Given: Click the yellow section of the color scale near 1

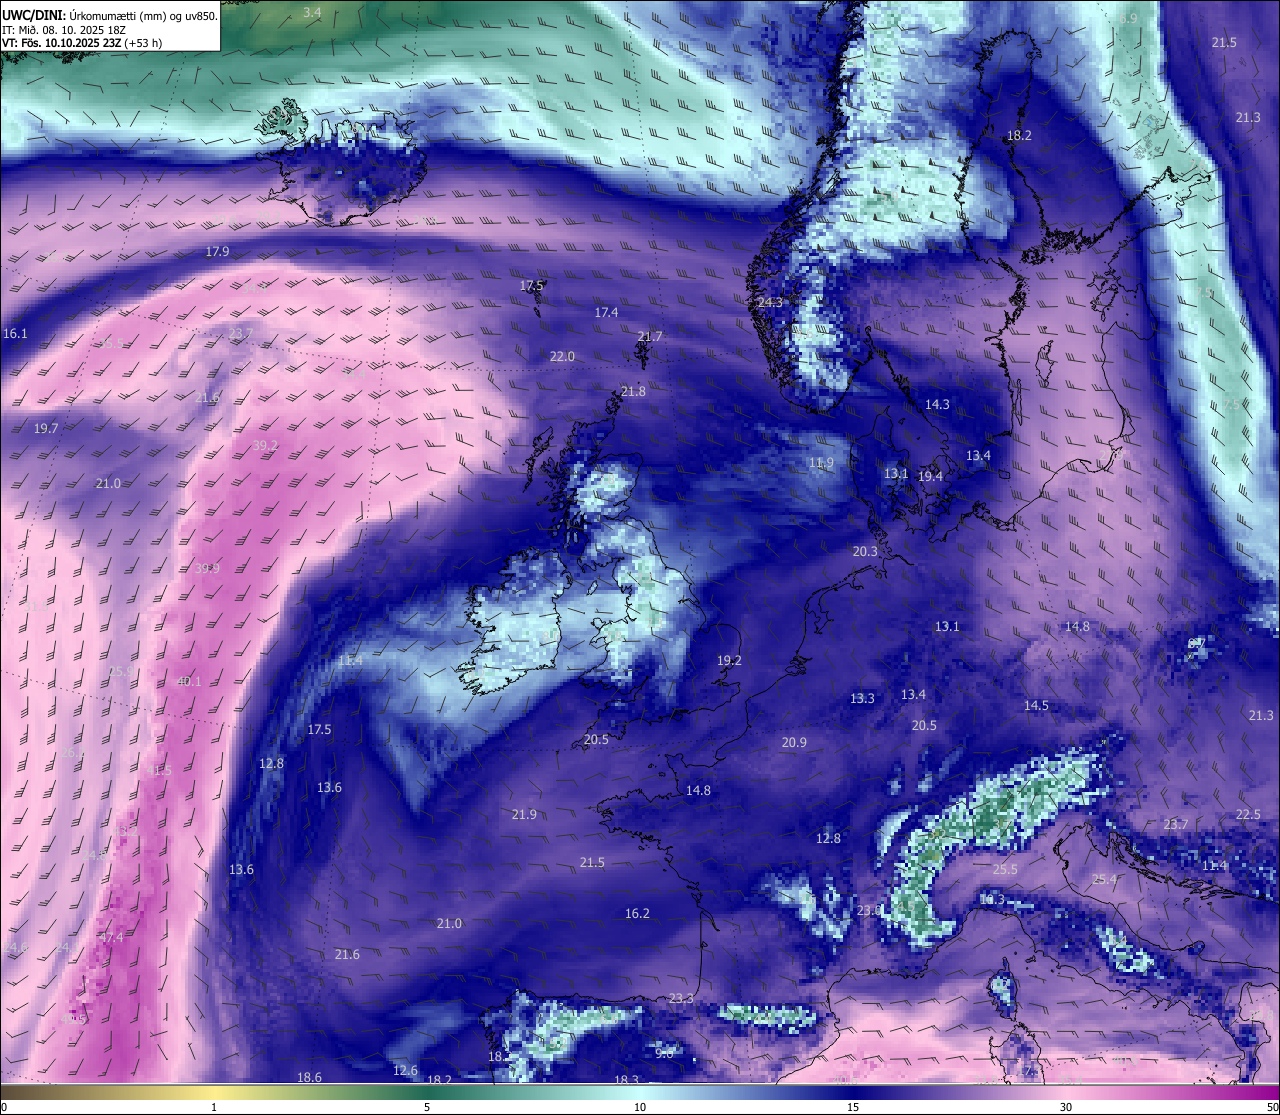Looking at the screenshot, I should [x=214, y=1094].
